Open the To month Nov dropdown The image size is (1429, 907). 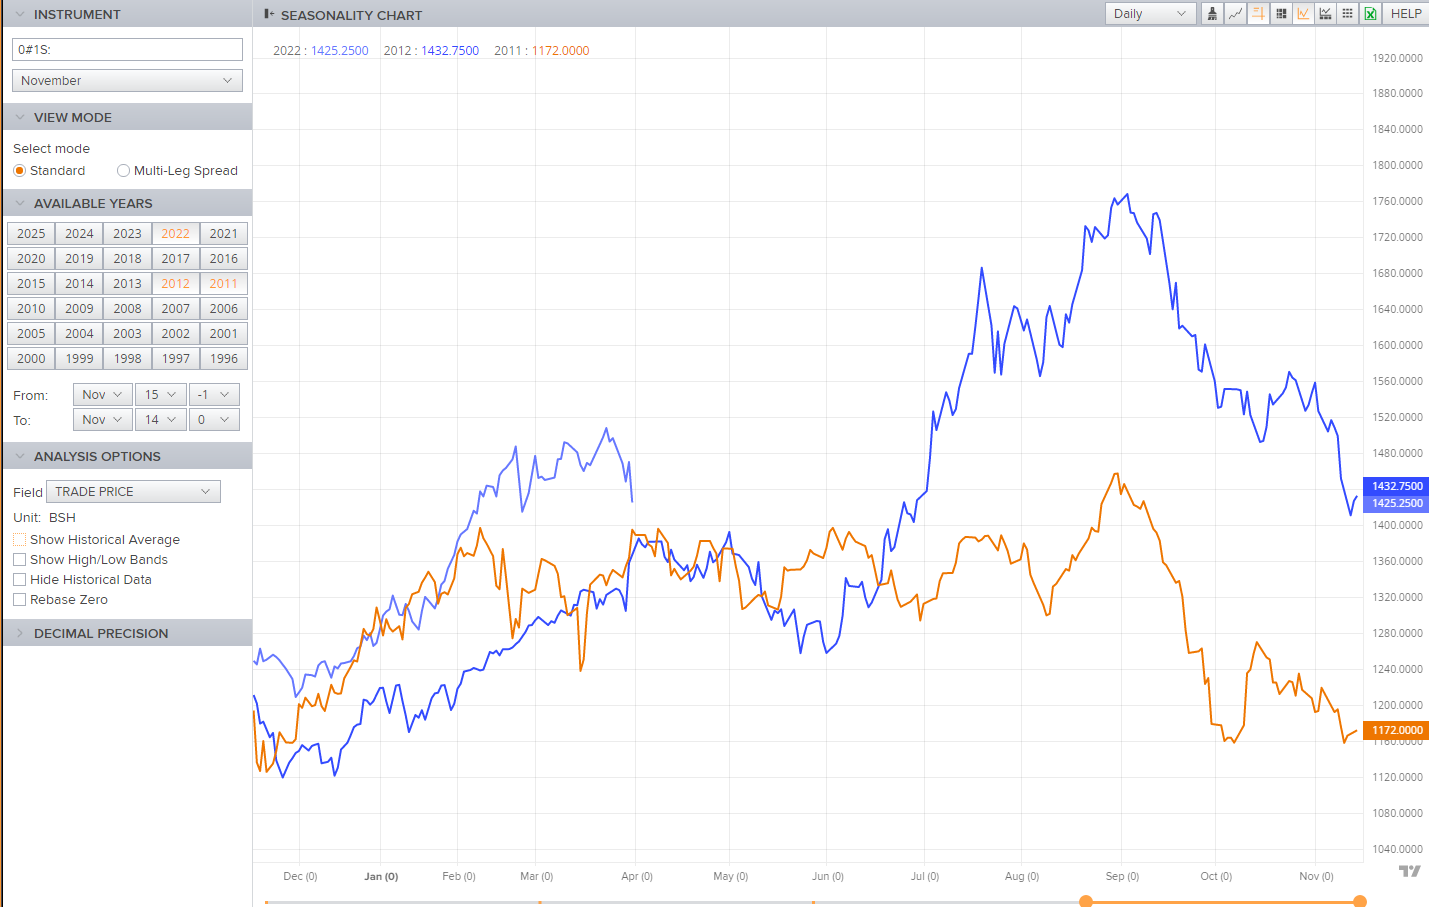click(x=102, y=420)
